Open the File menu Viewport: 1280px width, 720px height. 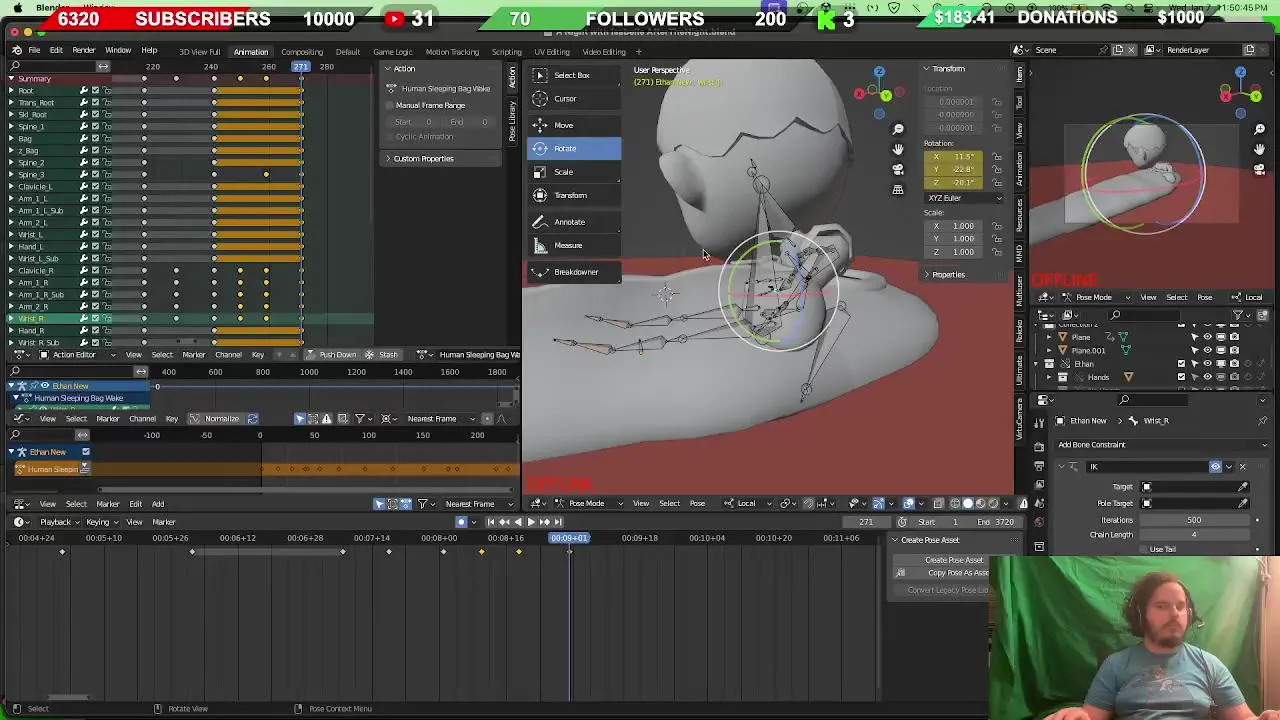click(34, 50)
